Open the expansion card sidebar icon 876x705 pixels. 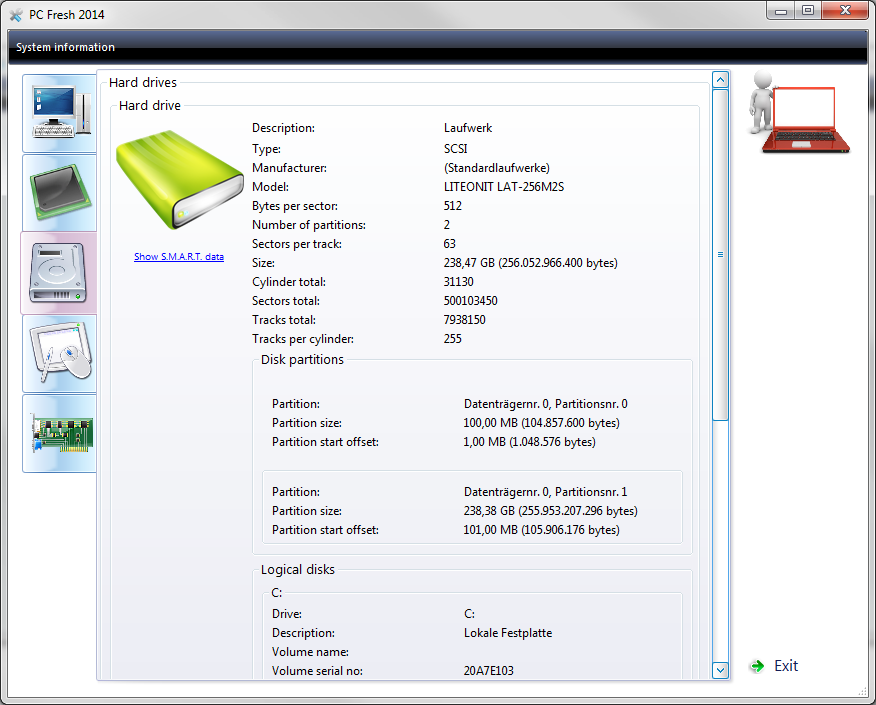coord(60,434)
